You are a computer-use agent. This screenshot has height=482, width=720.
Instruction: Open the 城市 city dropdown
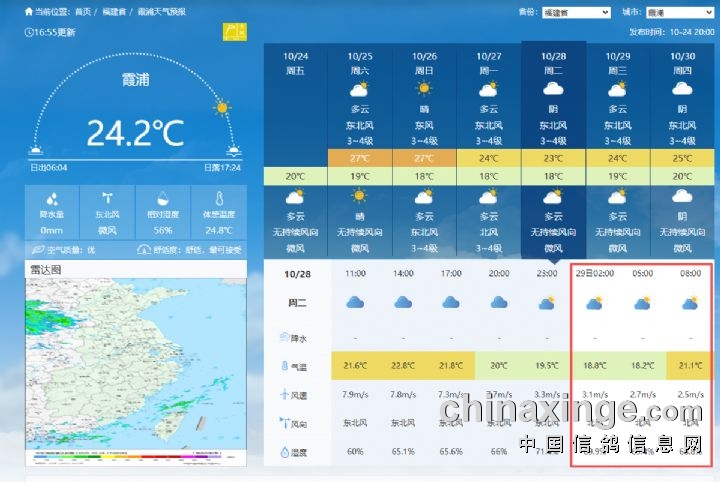tap(678, 13)
